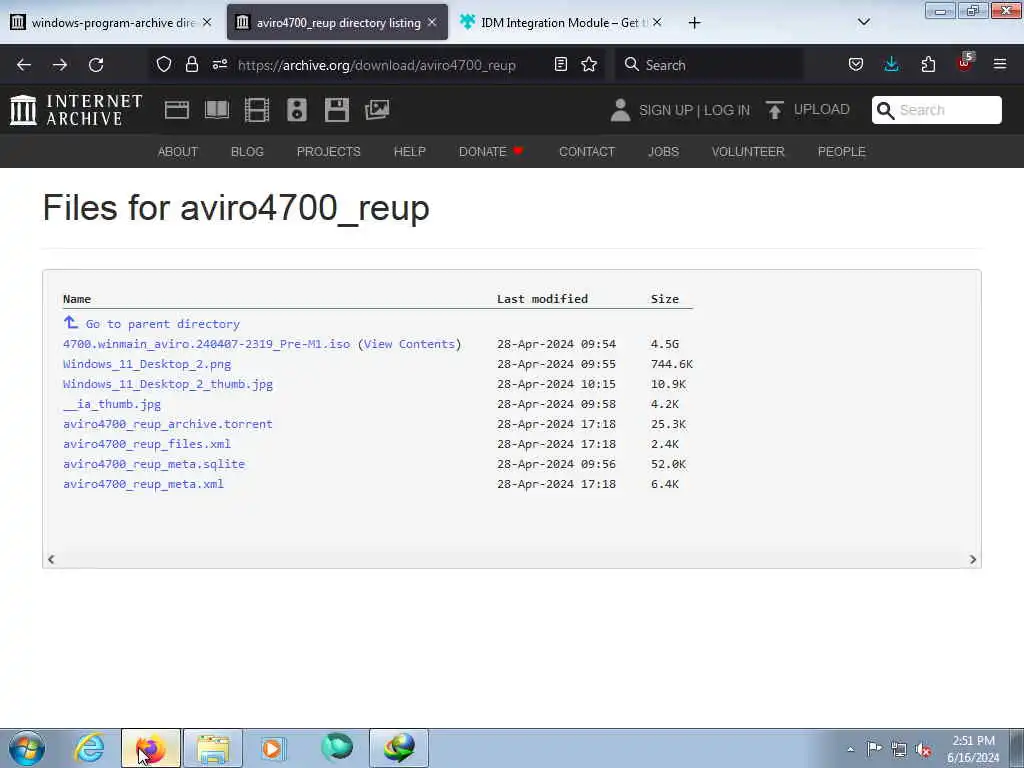Image resolution: width=1024 pixels, height=768 pixels.
Task: Download aviro4700_reup_archive.torrent
Action: 168,424
